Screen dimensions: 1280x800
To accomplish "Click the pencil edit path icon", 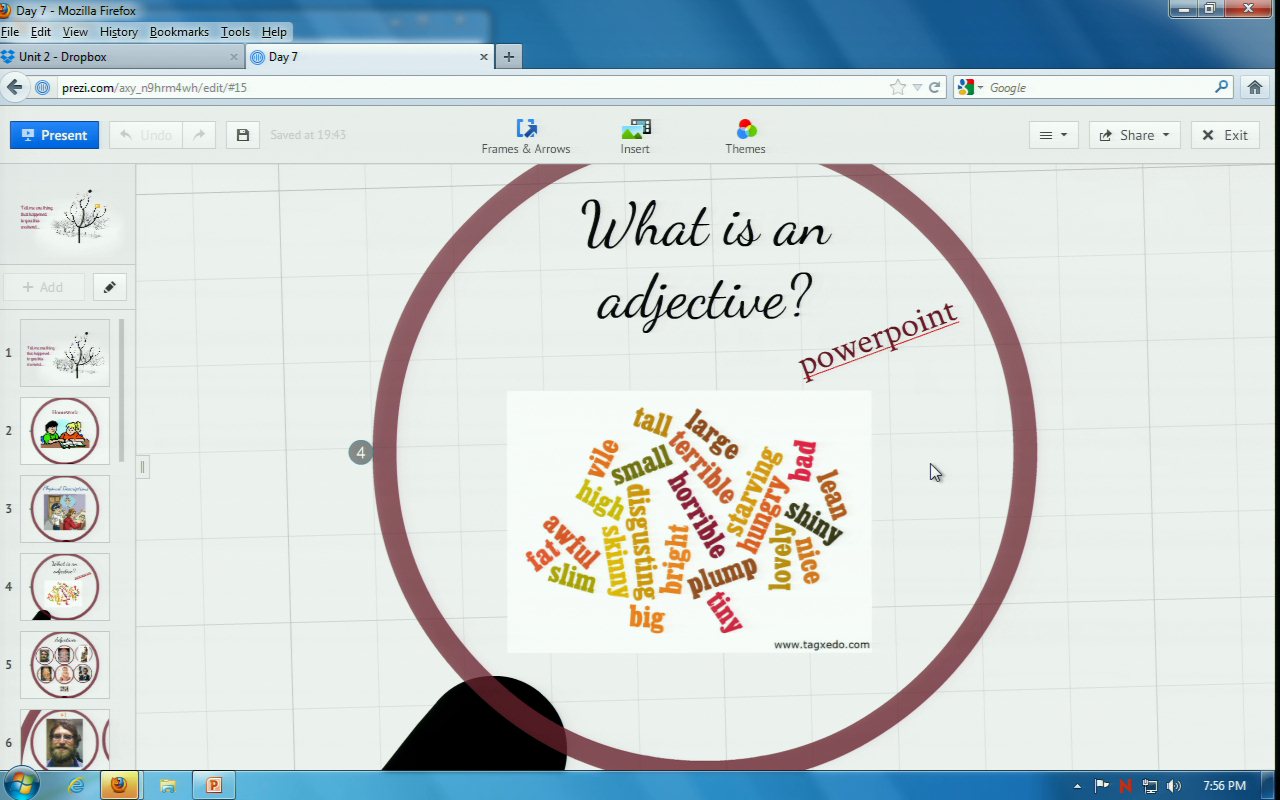I will 110,287.
